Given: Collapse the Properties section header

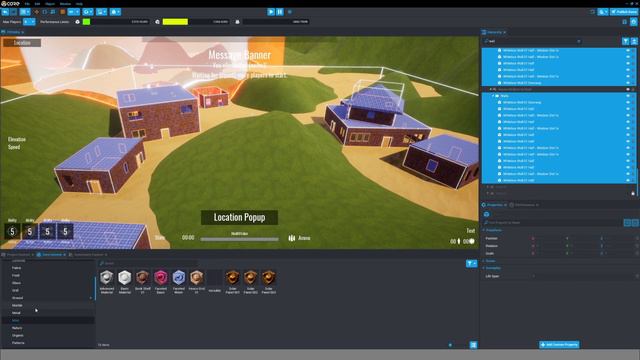Looking at the screenshot, I should tap(492, 230).
